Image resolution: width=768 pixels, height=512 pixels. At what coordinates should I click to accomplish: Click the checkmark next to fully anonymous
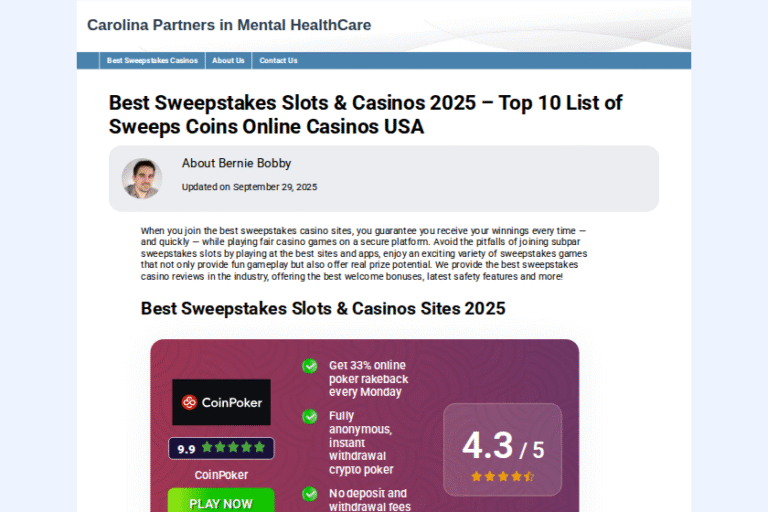310,416
